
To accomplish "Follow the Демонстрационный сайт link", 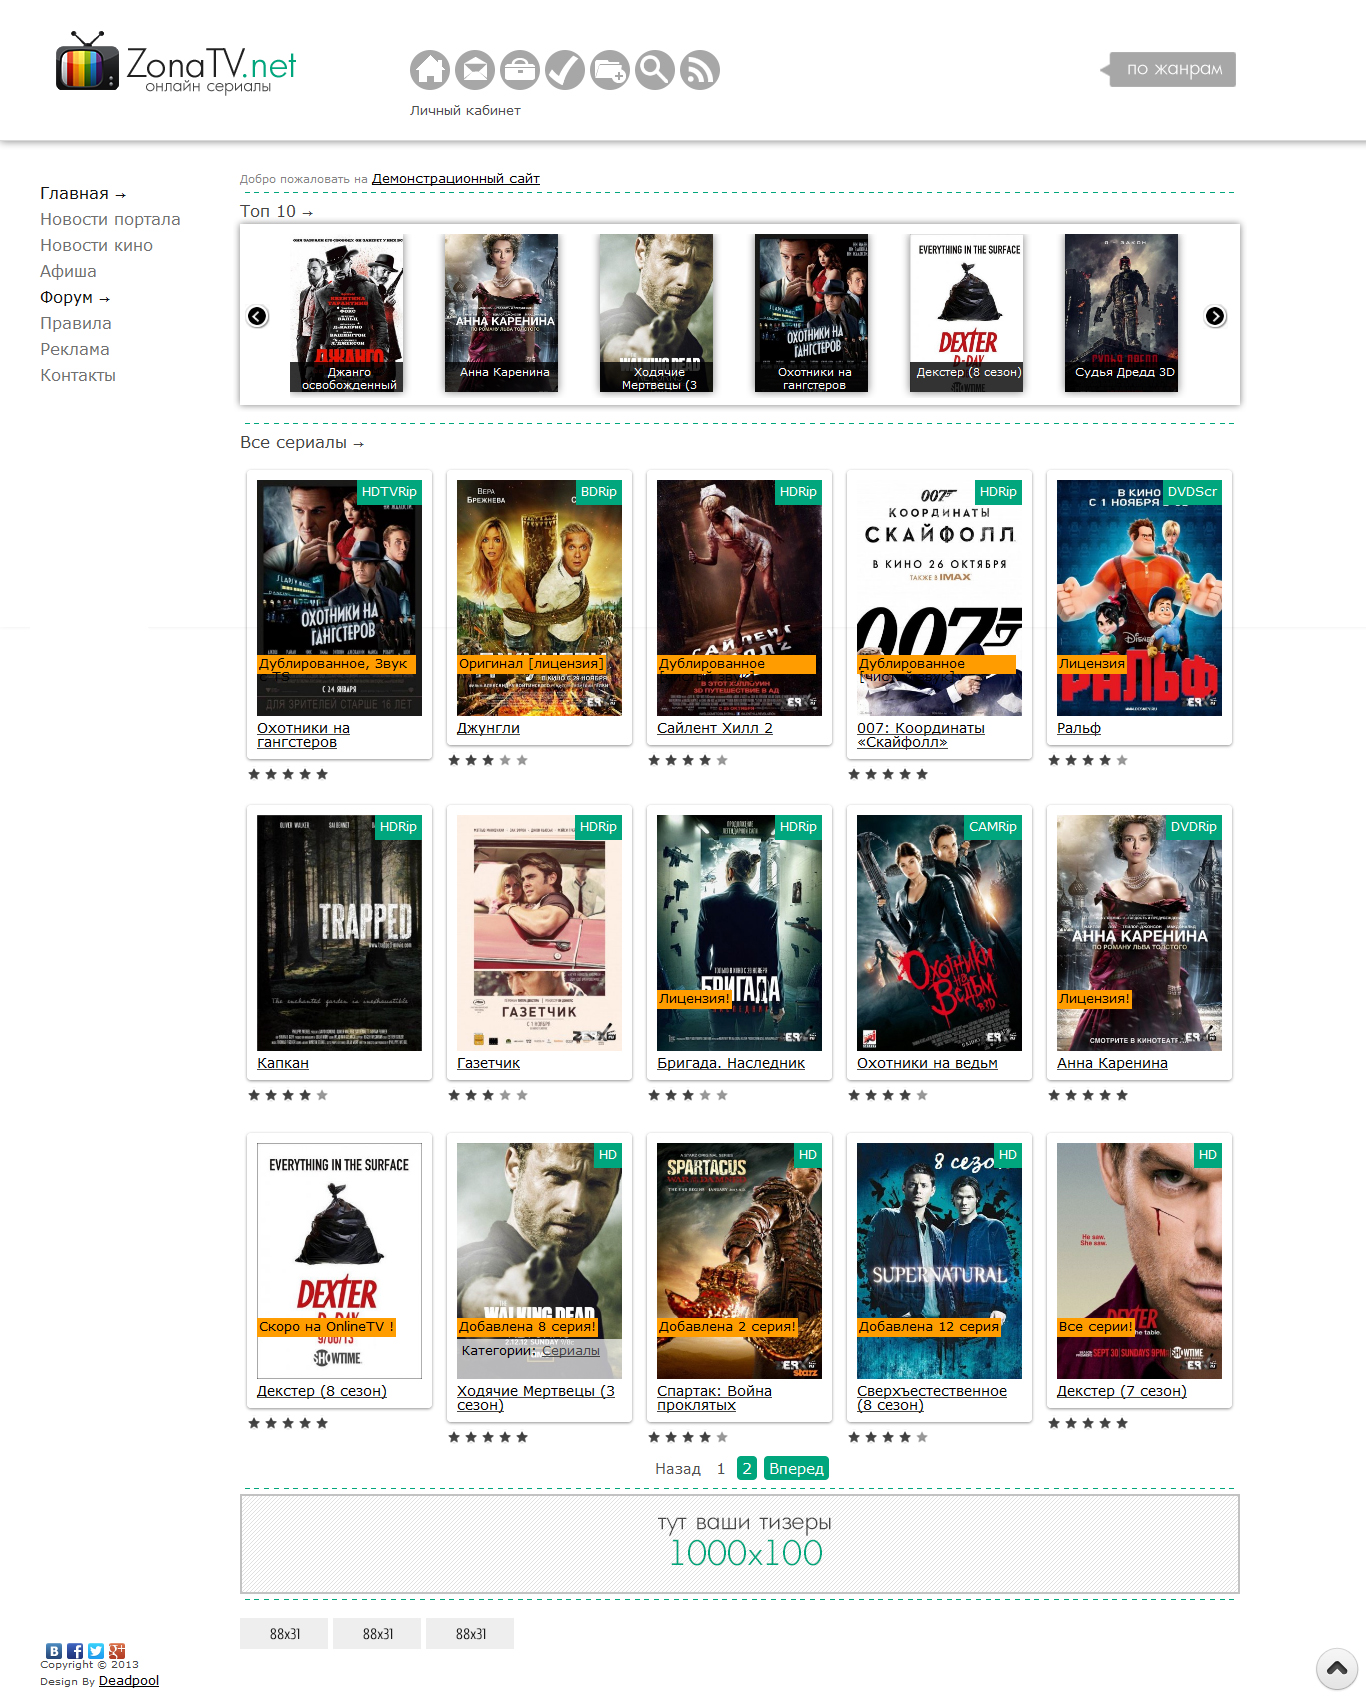I will 456,179.
